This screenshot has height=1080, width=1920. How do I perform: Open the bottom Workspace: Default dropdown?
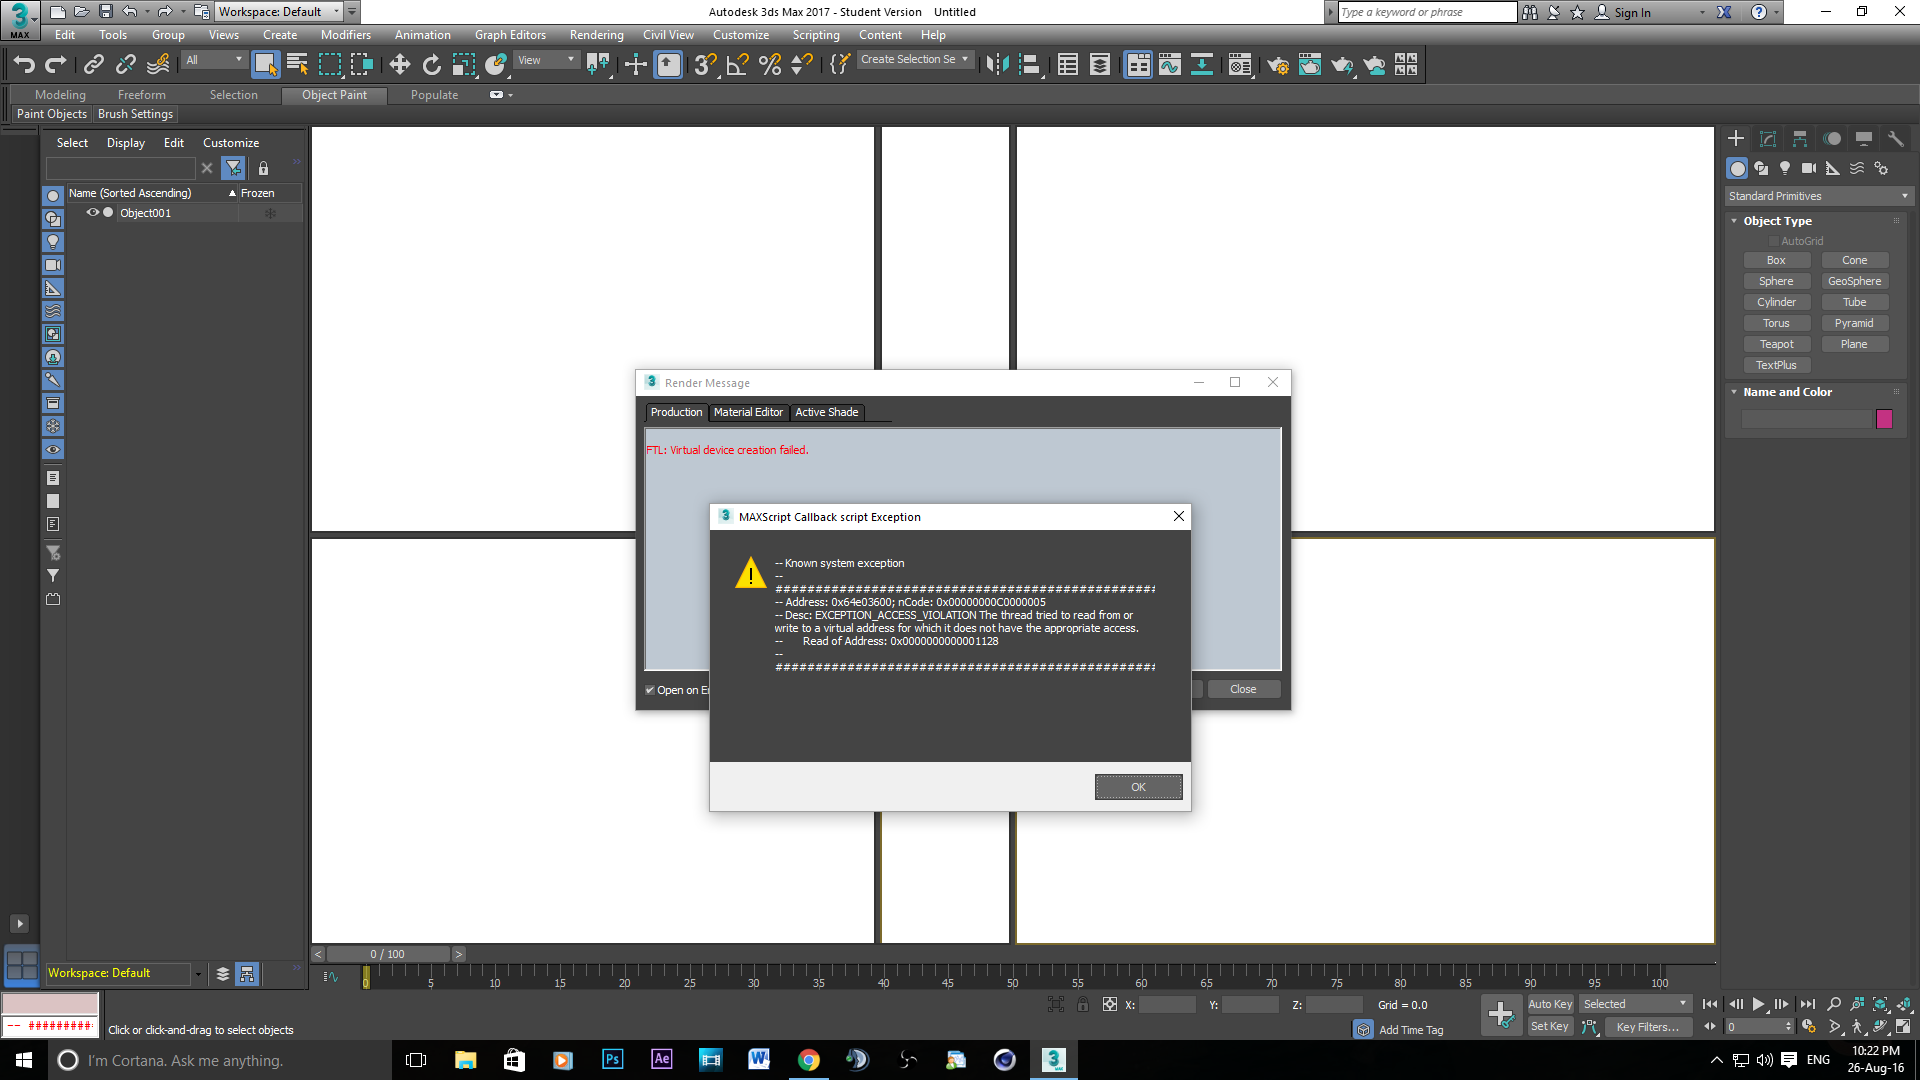pyautogui.click(x=124, y=973)
